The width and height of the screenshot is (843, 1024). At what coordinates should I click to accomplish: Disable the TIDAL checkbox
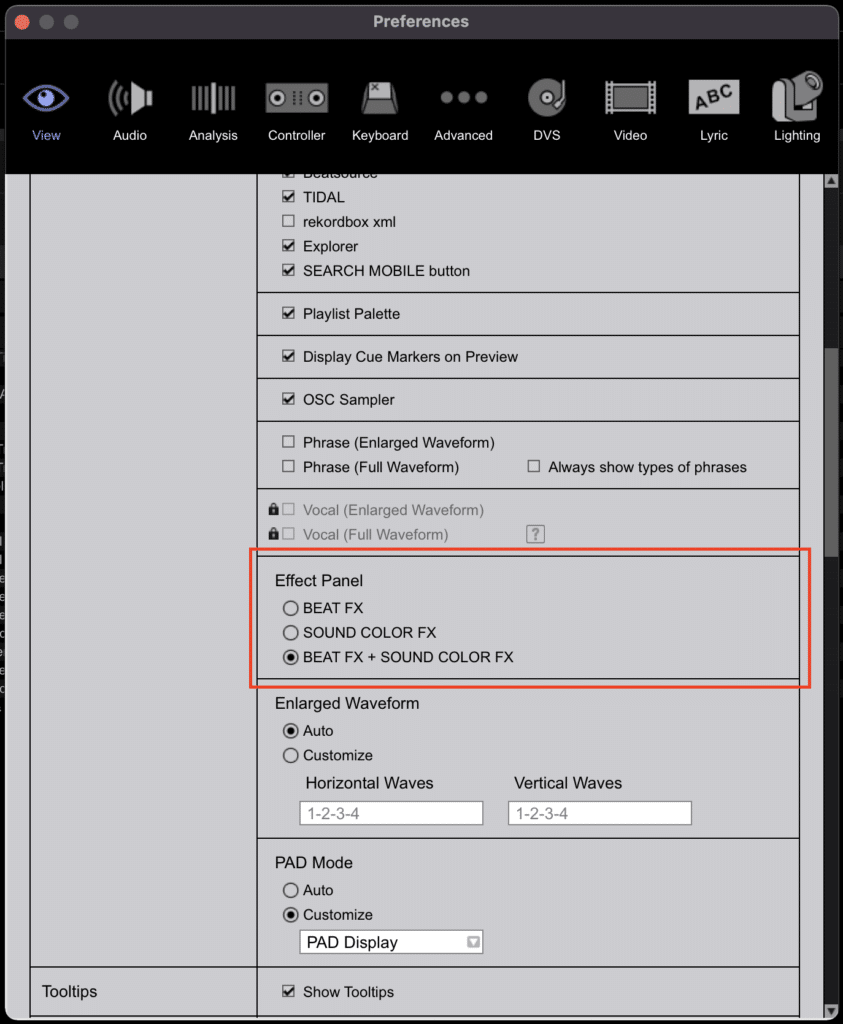point(288,197)
